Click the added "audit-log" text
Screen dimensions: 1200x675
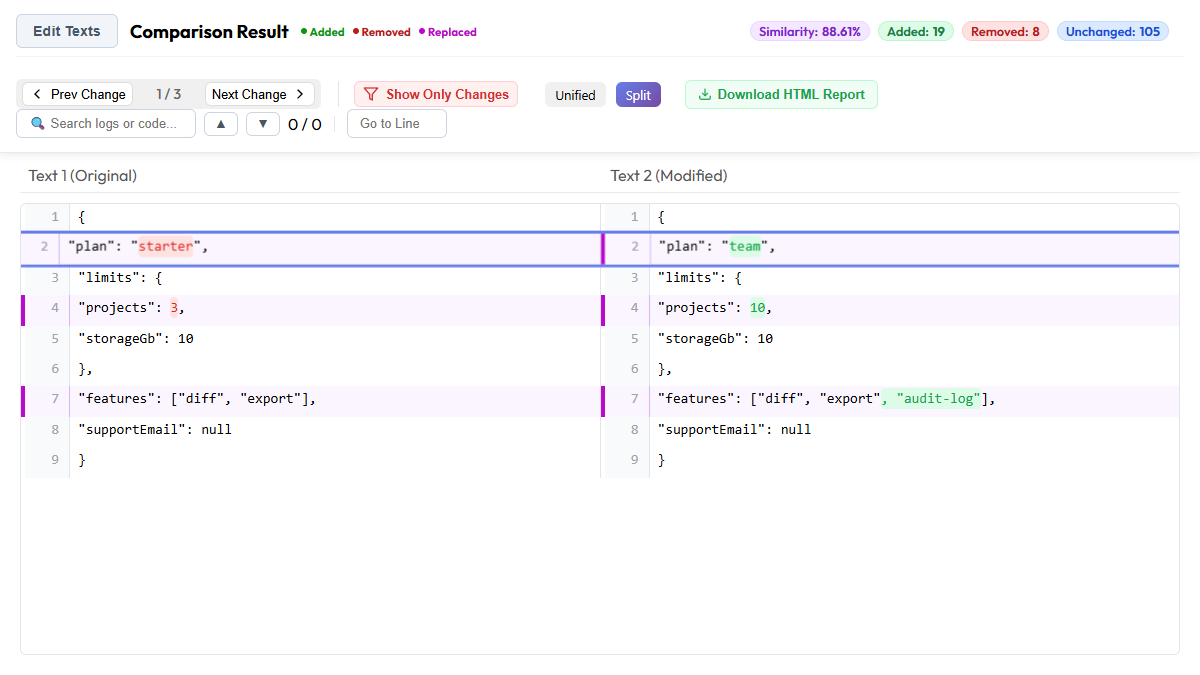931,398
